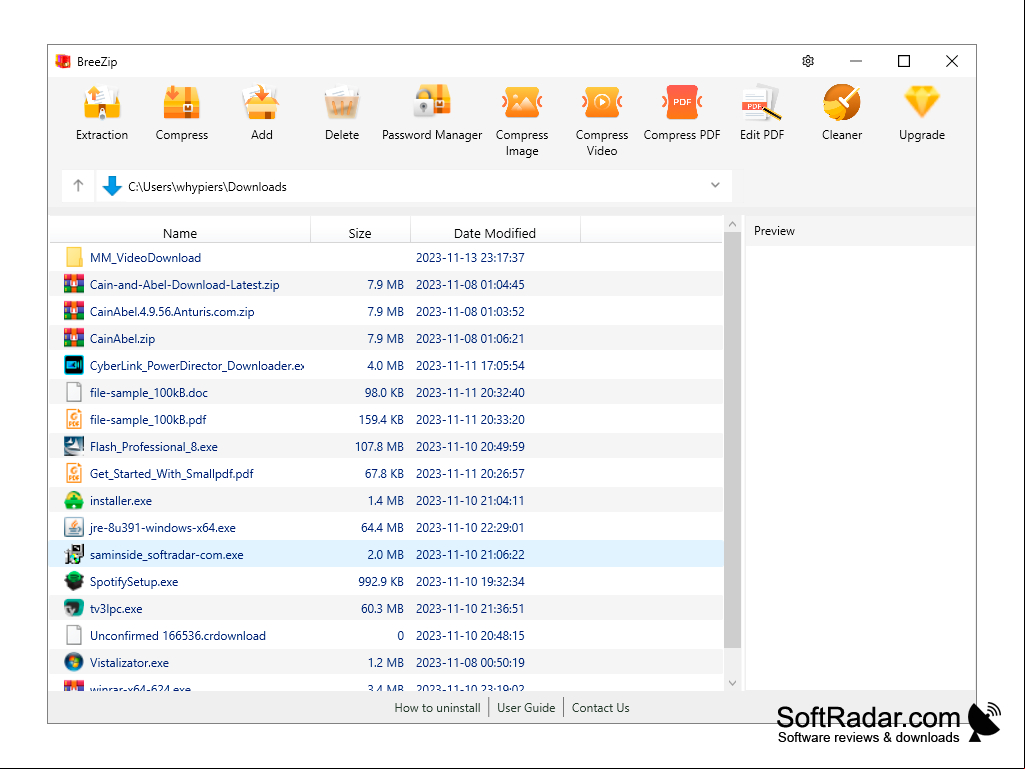Click the Flash_Professional_8.exe icon
The height and width of the screenshot is (769, 1025).
pos(74,446)
